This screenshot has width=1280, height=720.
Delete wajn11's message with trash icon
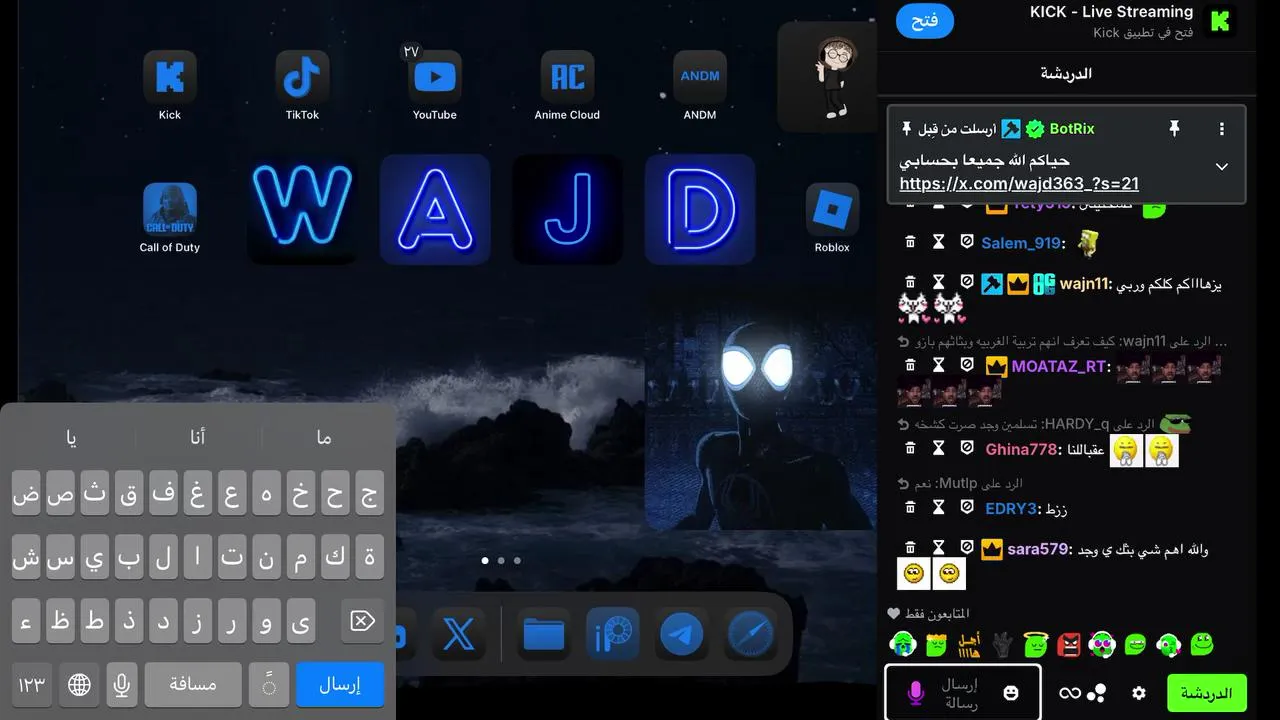pos(910,283)
